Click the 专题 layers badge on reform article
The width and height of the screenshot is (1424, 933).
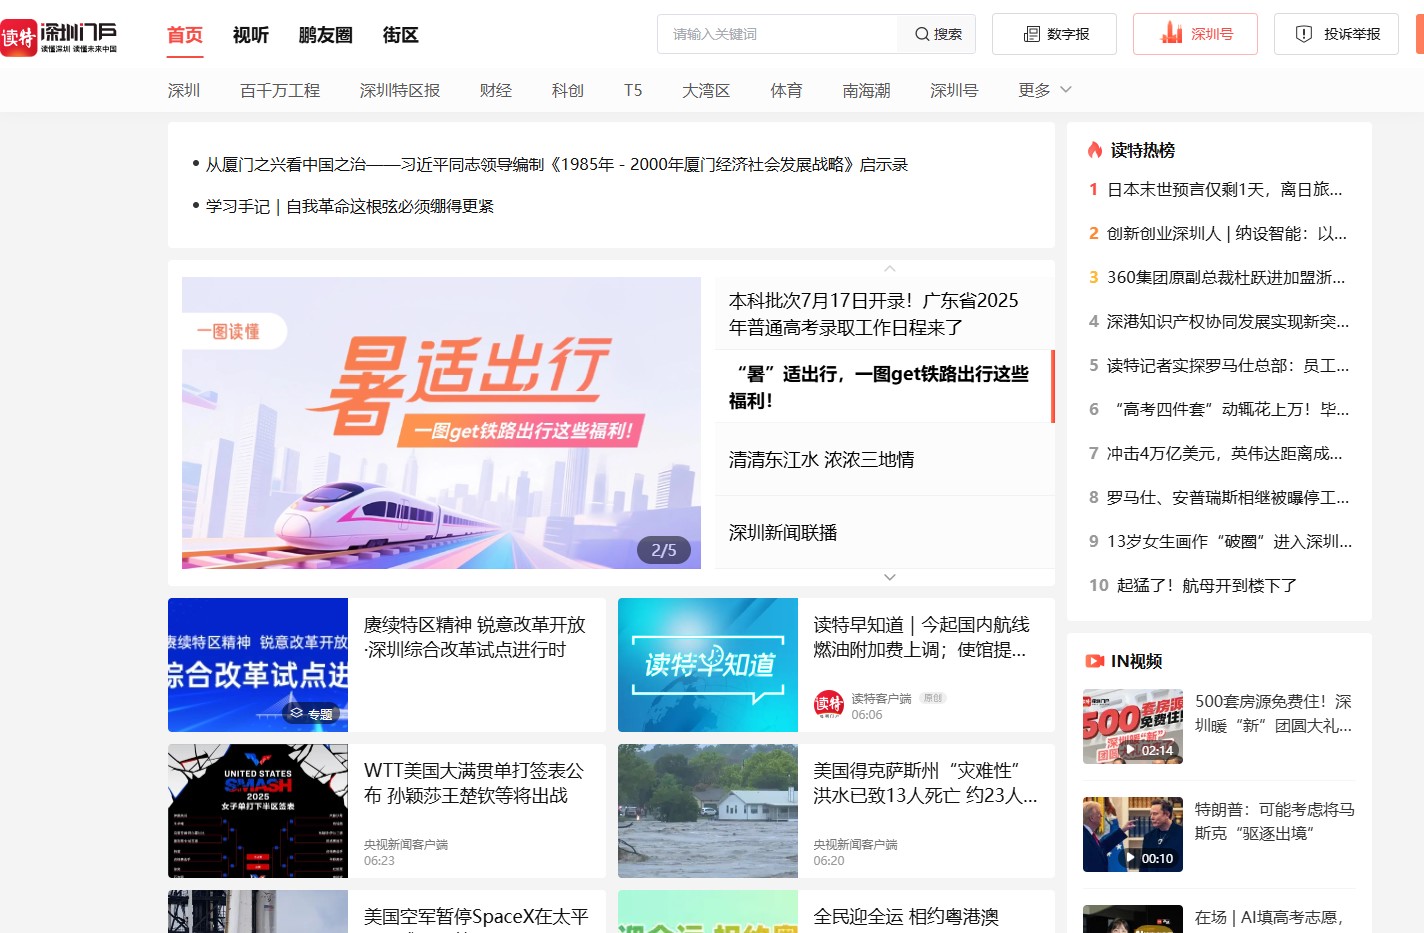pos(311,713)
